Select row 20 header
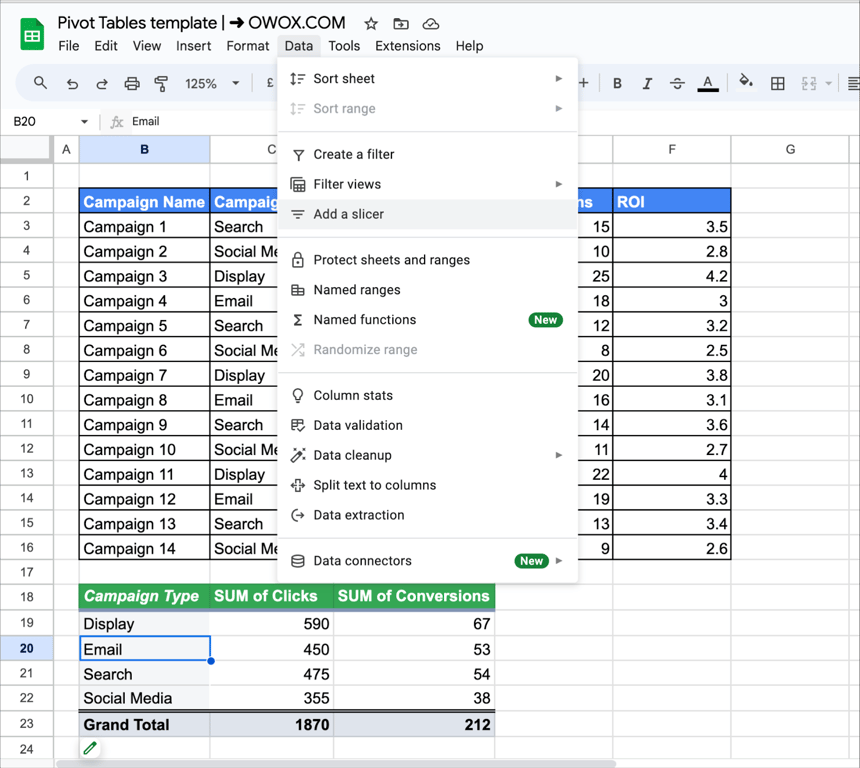Screen dimensions: 860x768 pyautogui.click(x=26, y=648)
